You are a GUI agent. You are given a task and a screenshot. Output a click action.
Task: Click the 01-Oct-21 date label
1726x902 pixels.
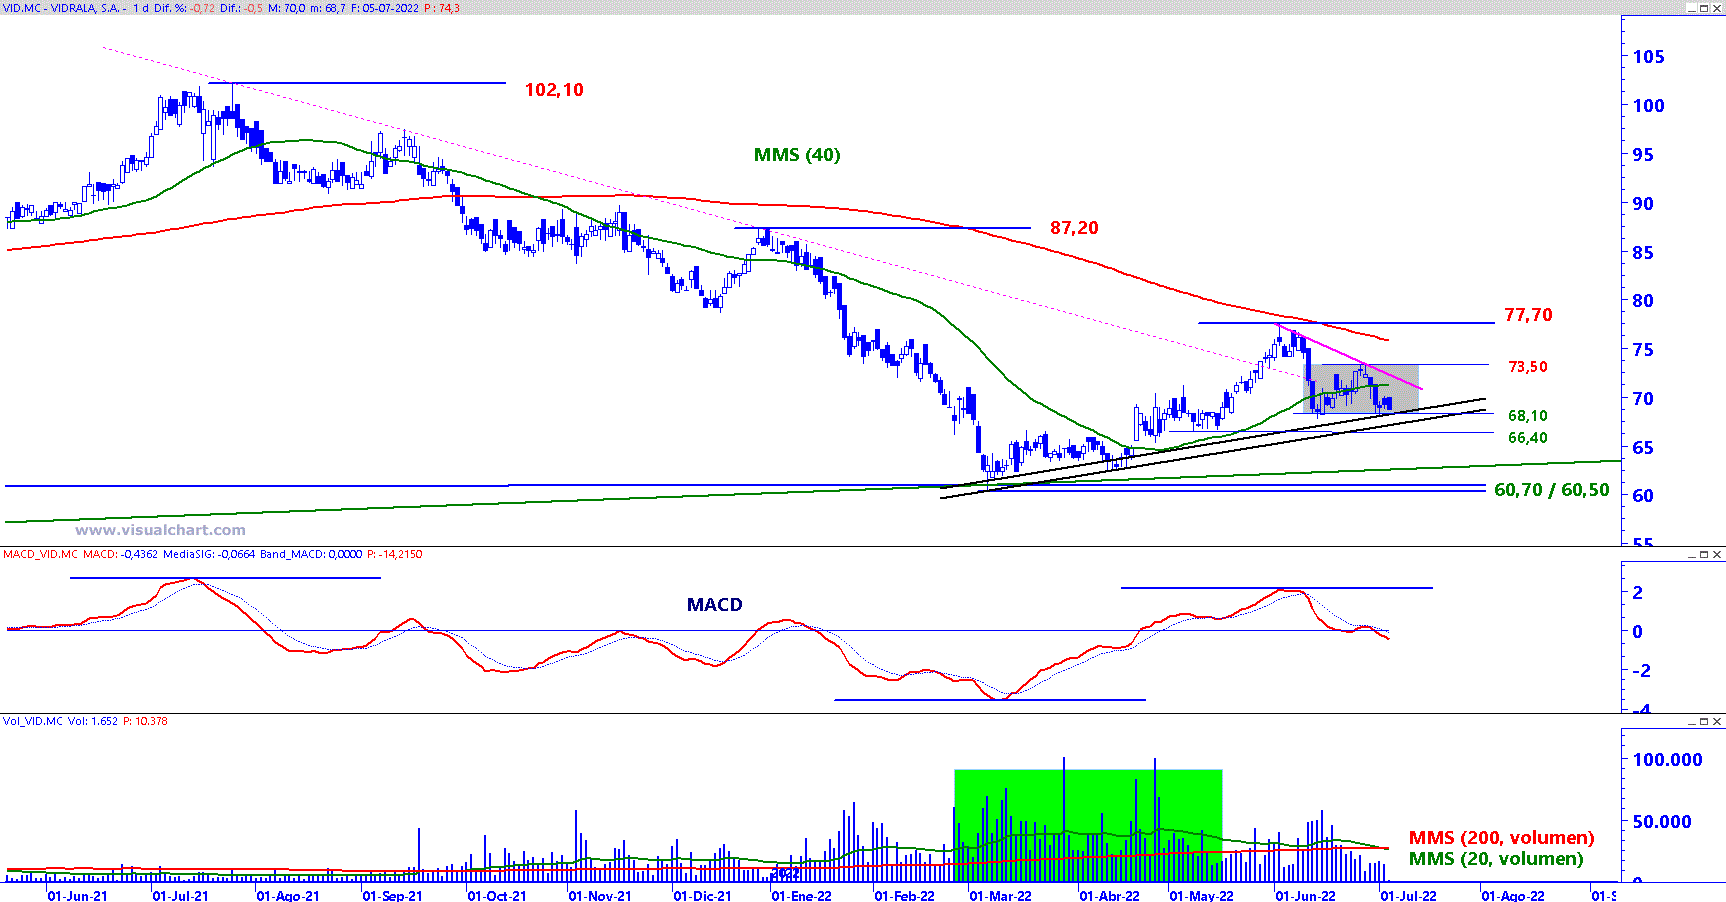click(497, 896)
